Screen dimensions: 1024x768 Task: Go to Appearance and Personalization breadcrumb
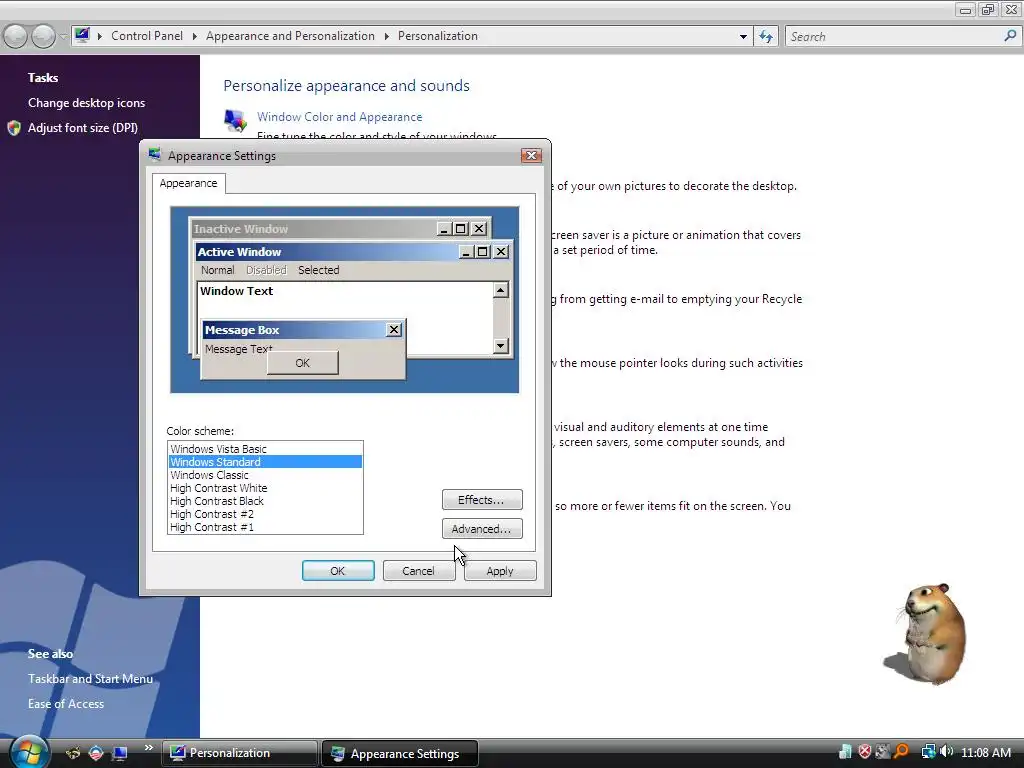tap(290, 36)
